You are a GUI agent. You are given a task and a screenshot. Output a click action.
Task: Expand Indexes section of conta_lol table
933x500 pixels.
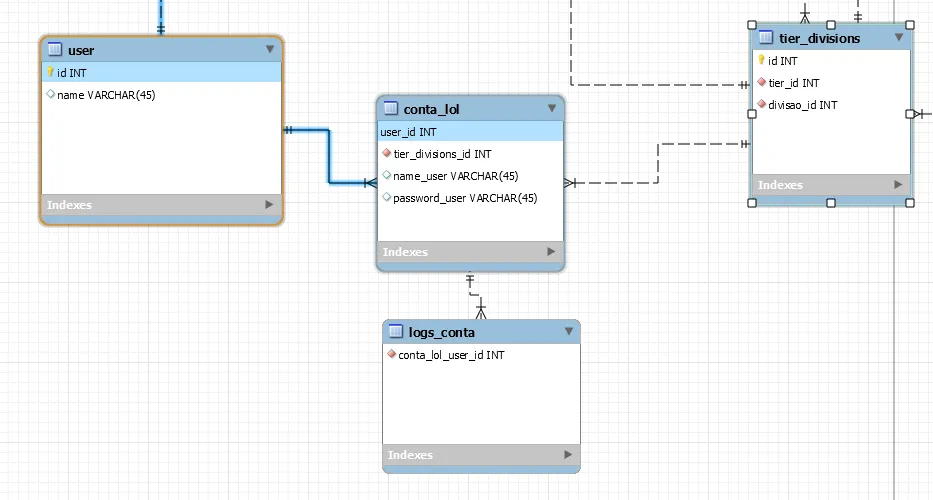tap(551, 252)
